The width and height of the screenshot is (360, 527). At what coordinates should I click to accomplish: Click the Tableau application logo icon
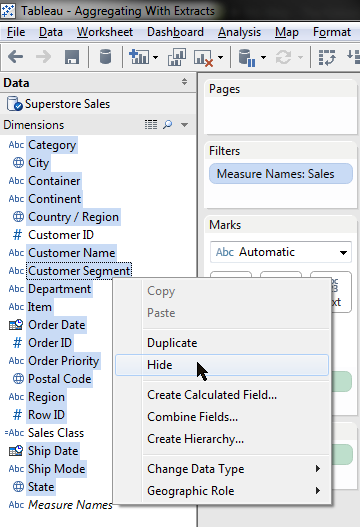[x=8, y=11]
